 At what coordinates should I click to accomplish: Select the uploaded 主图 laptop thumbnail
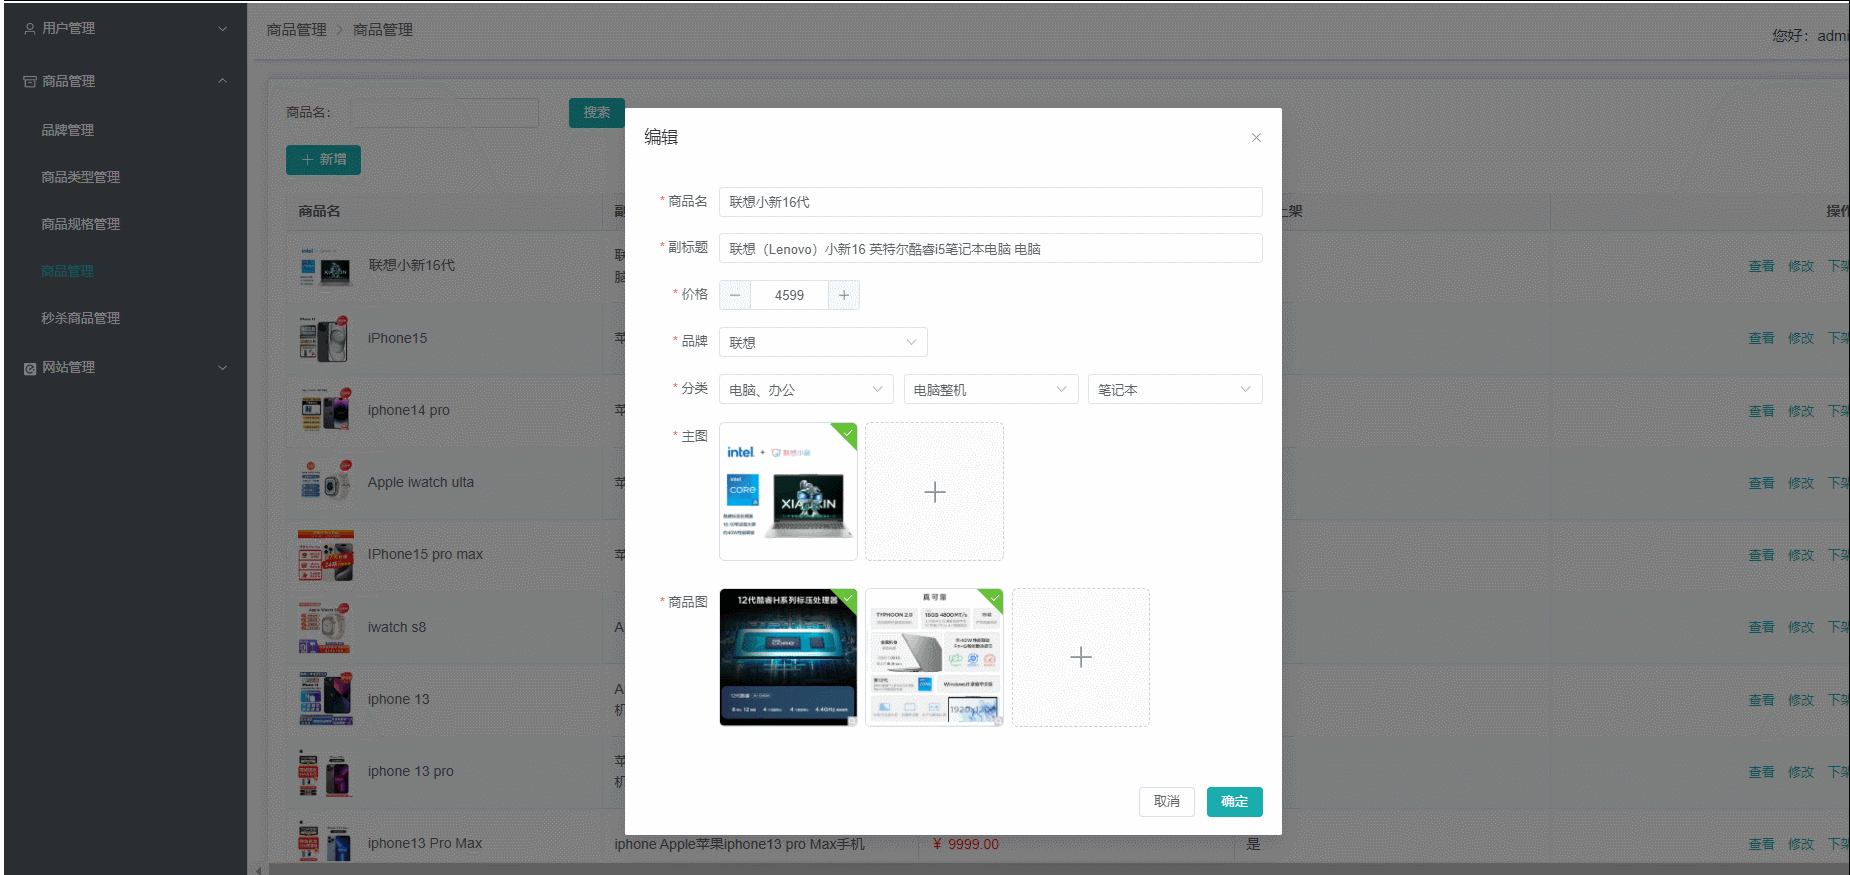pyautogui.click(x=788, y=491)
